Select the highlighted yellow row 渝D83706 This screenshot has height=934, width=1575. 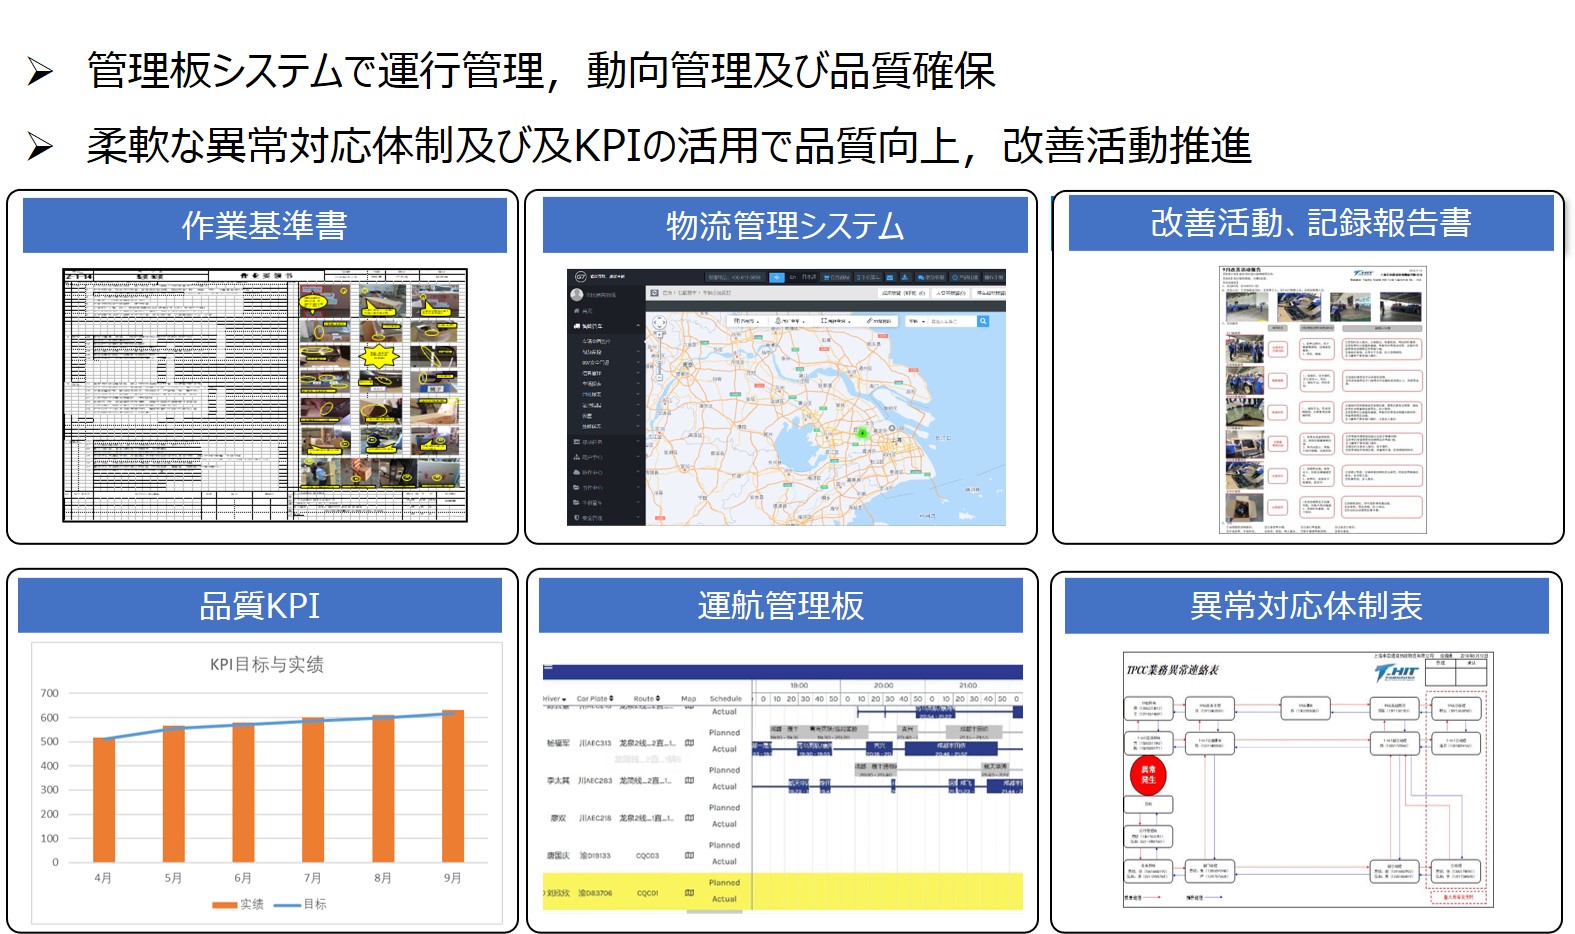point(595,892)
